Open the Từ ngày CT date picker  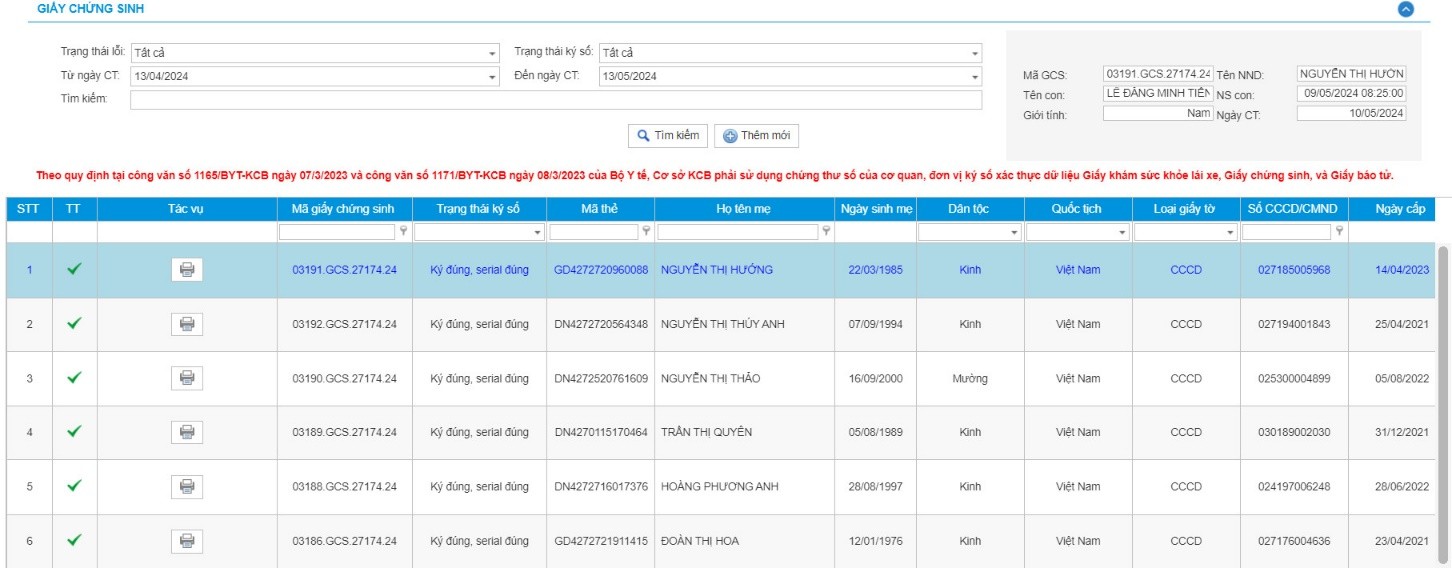point(492,77)
